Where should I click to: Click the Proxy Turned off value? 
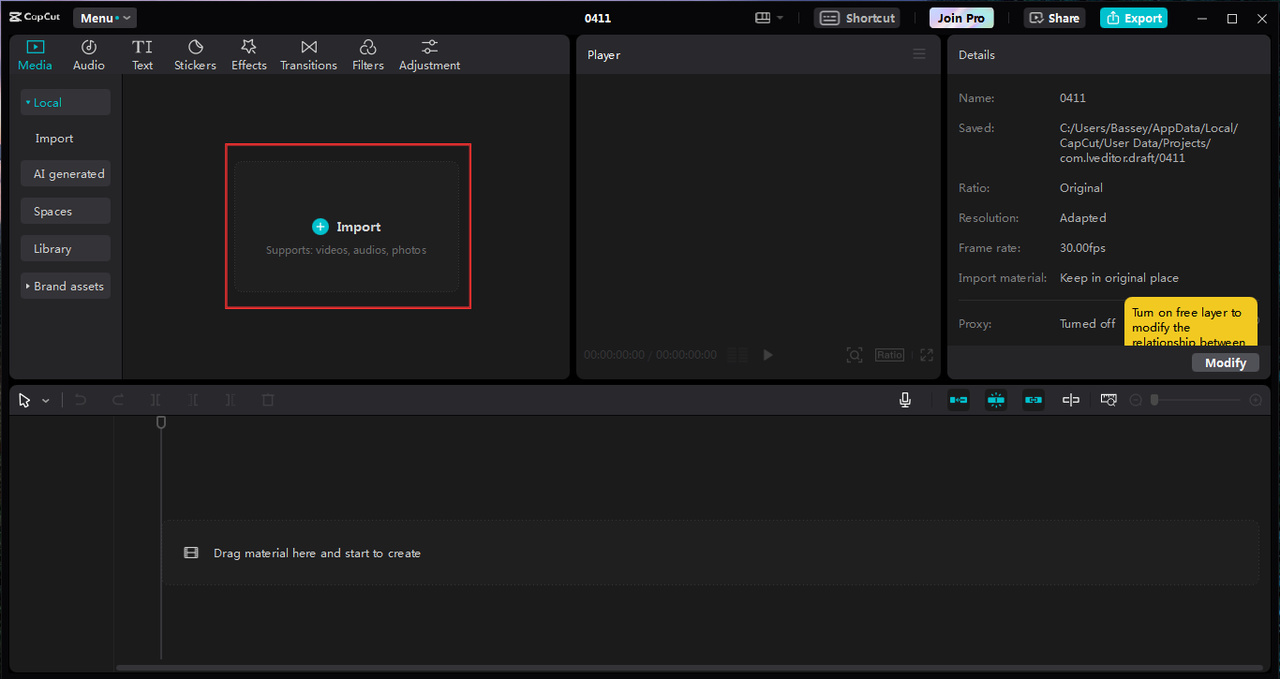tap(1087, 324)
